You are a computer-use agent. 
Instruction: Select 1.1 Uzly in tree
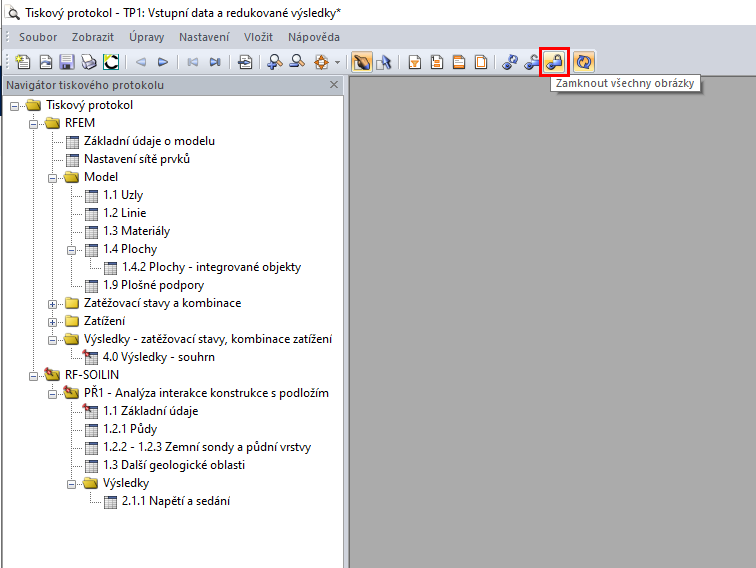pos(122,195)
